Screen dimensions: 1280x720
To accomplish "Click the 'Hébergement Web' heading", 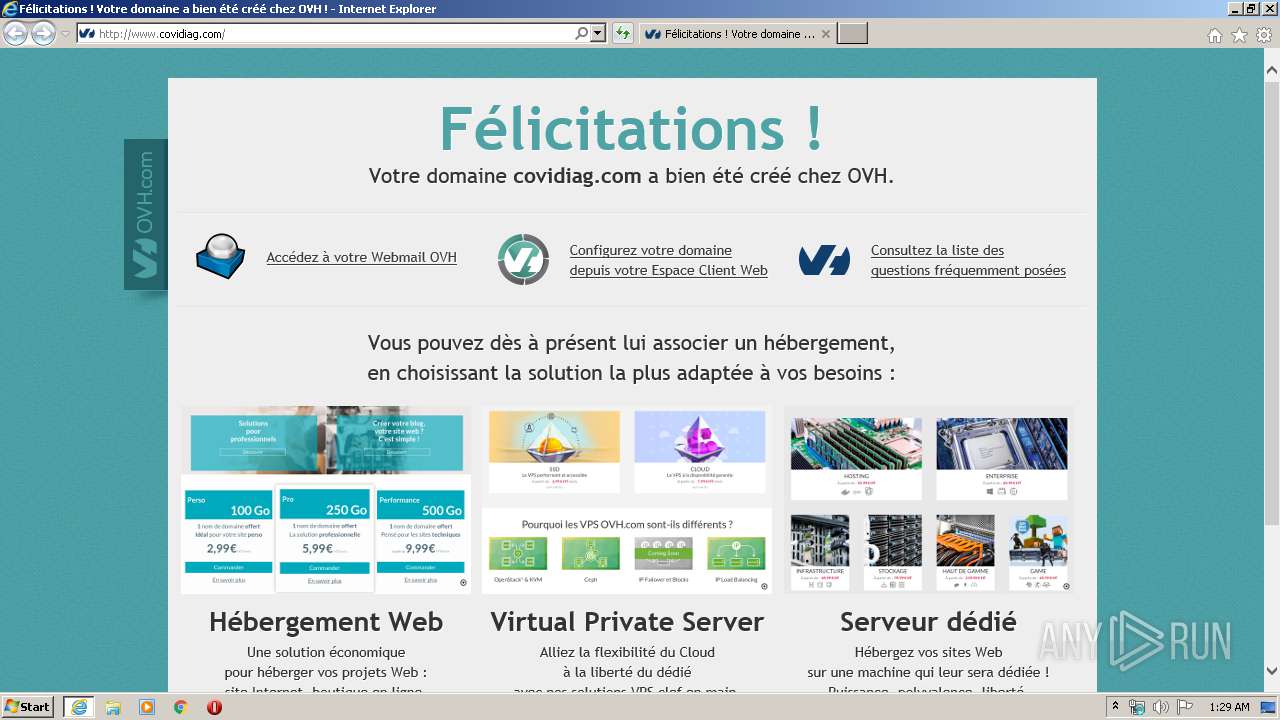I will pyautogui.click(x=326, y=622).
